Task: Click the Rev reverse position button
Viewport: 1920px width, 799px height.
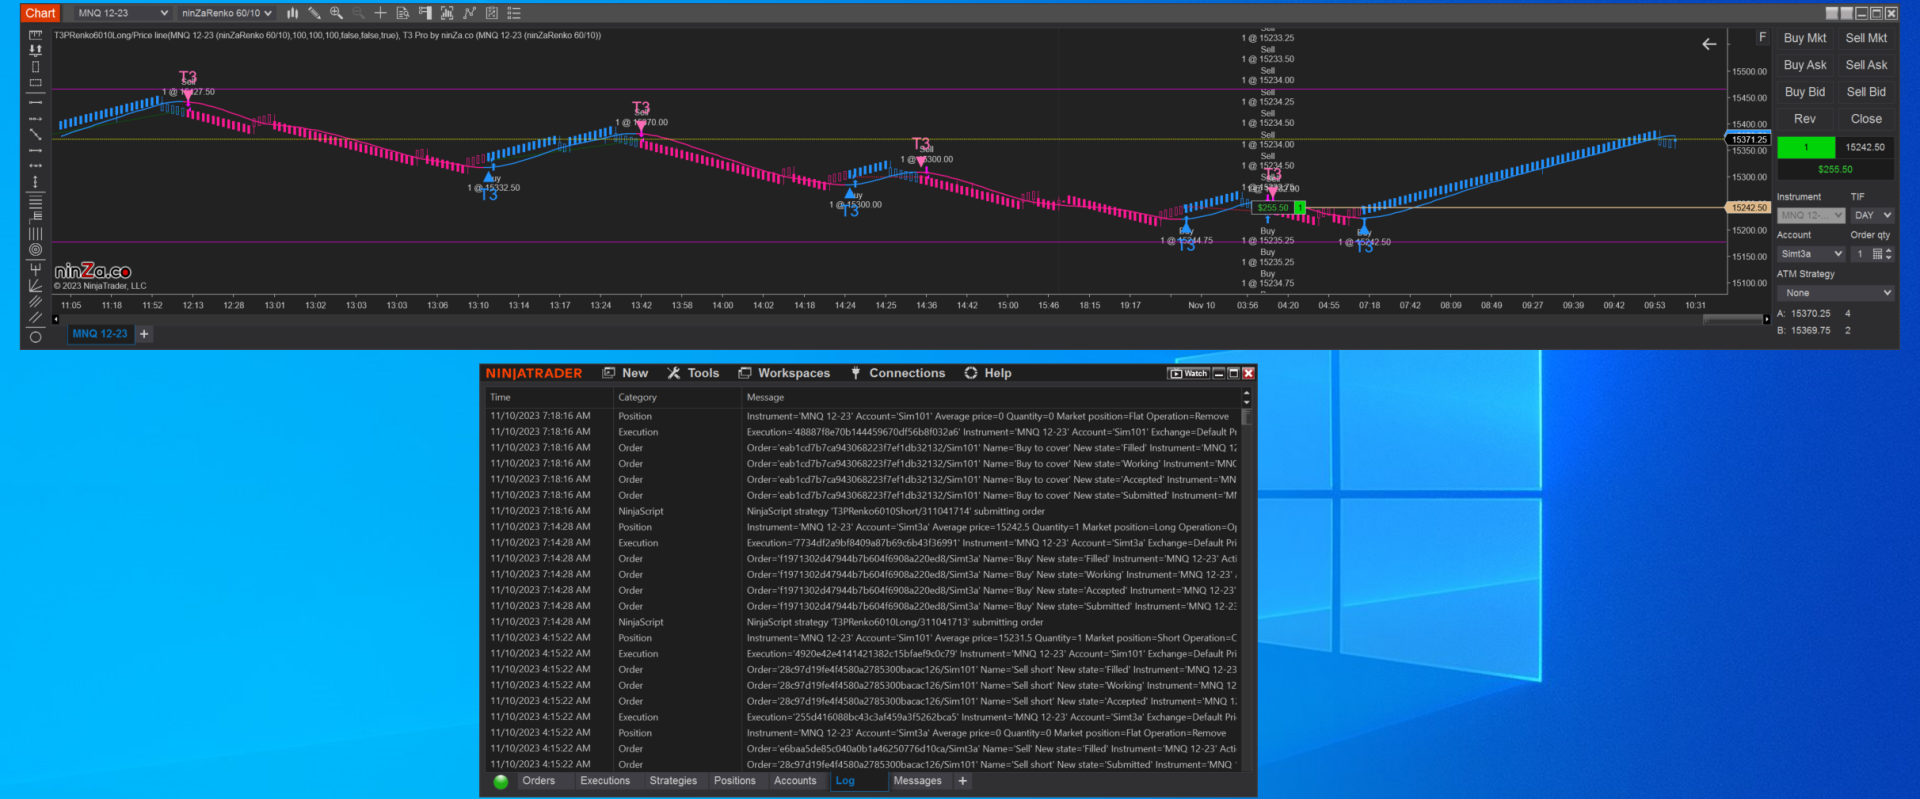Action: point(1805,119)
